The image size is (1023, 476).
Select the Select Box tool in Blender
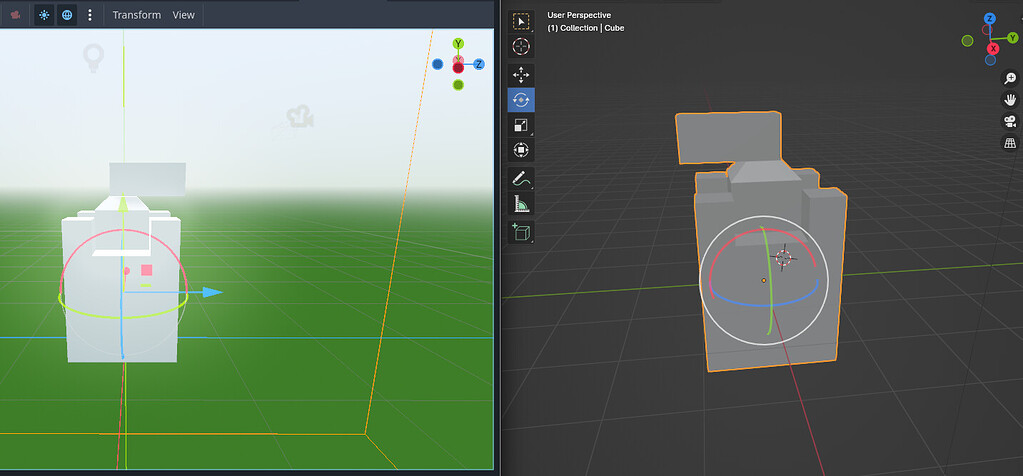coord(521,22)
